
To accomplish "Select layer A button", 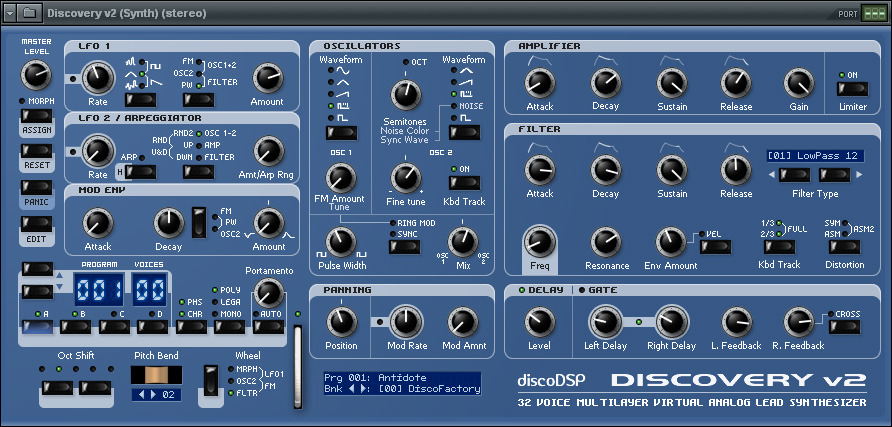I will [x=36, y=325].
